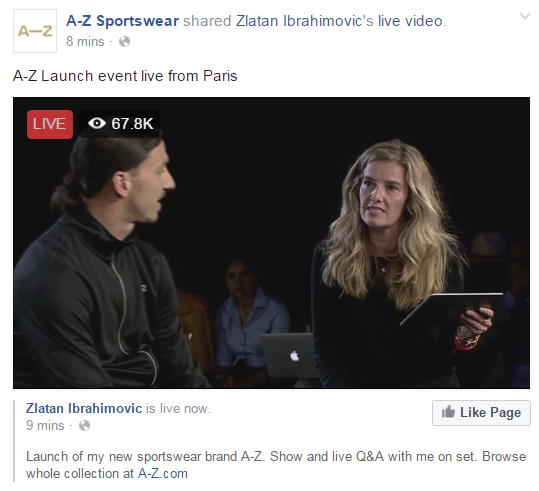
Task: Click the 67.8K viewer count
Action: tap(132, 124)
